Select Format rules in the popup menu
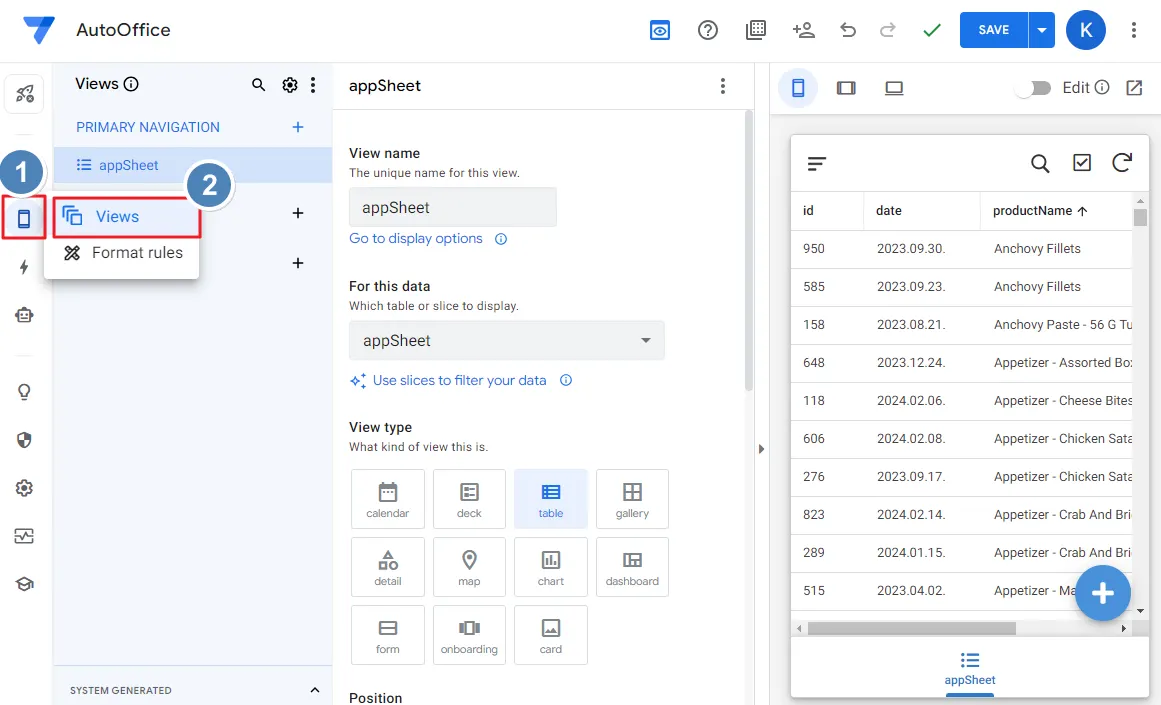This screenshot has height=705, width=1161. (123, 253)
